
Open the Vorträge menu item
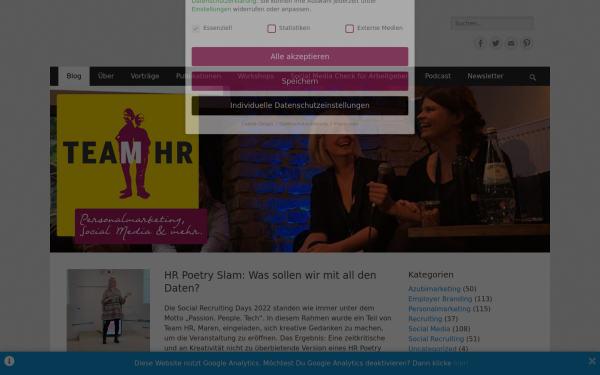click(x=145, y=76)
